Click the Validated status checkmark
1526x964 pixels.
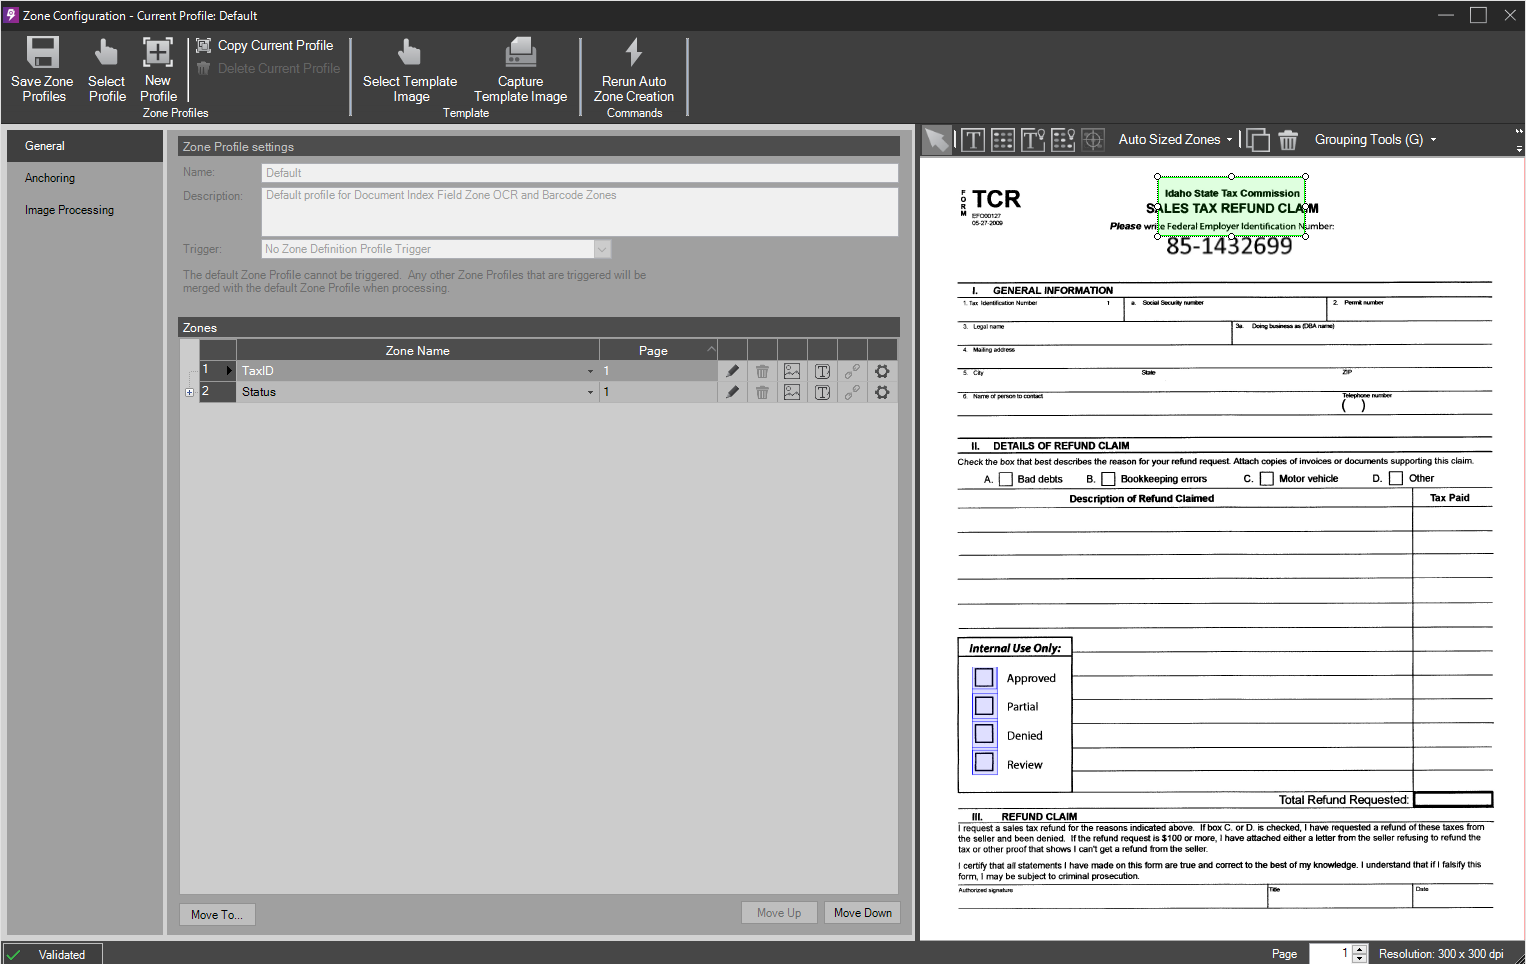tap(15, 954)
